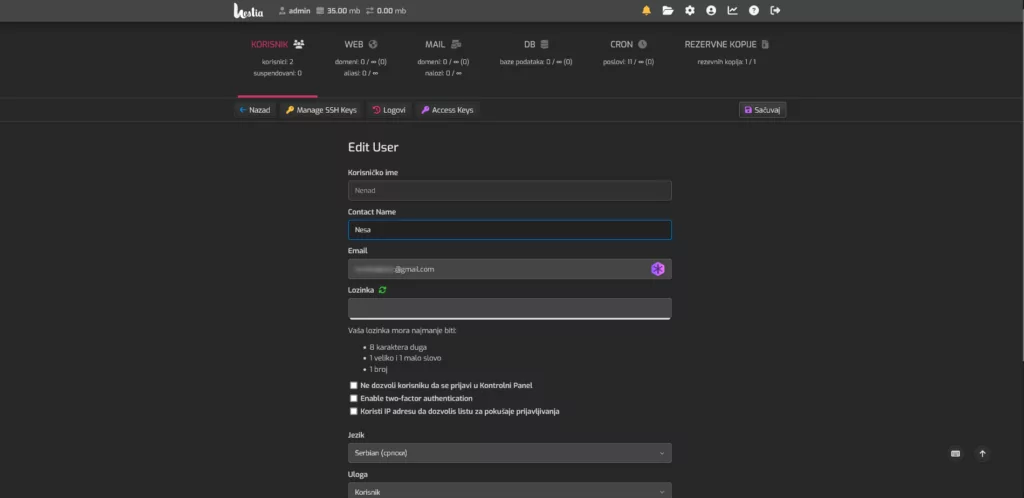1024x498 pixels.
Task: Go back with the Nazad button
Action: 255,110
